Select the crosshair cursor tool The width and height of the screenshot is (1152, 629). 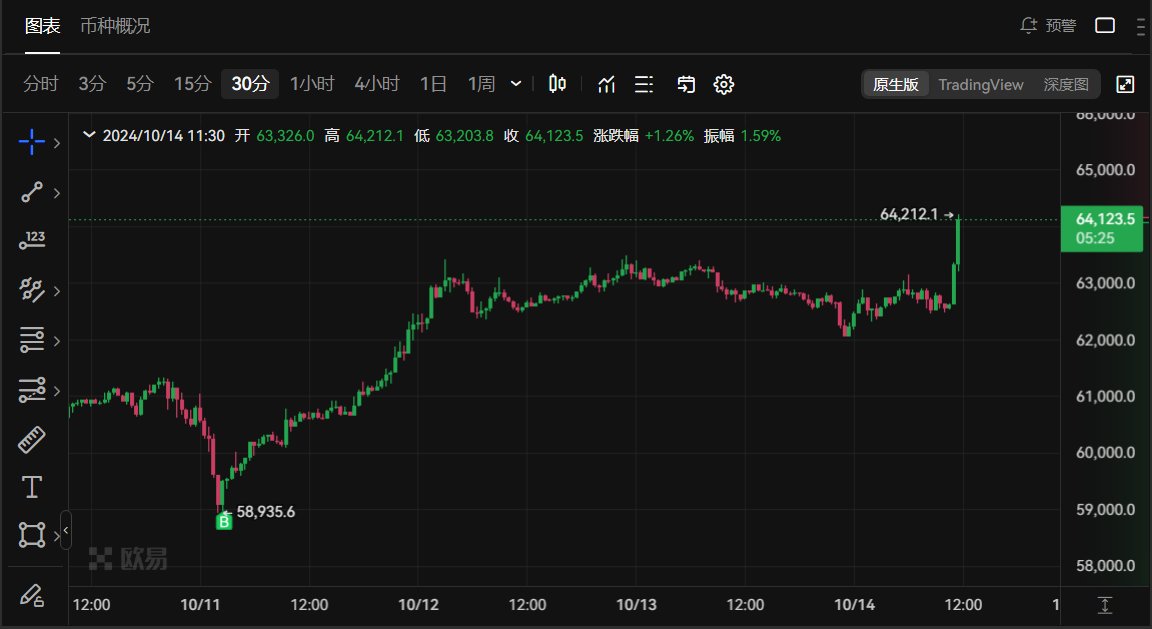coord(32,142)
